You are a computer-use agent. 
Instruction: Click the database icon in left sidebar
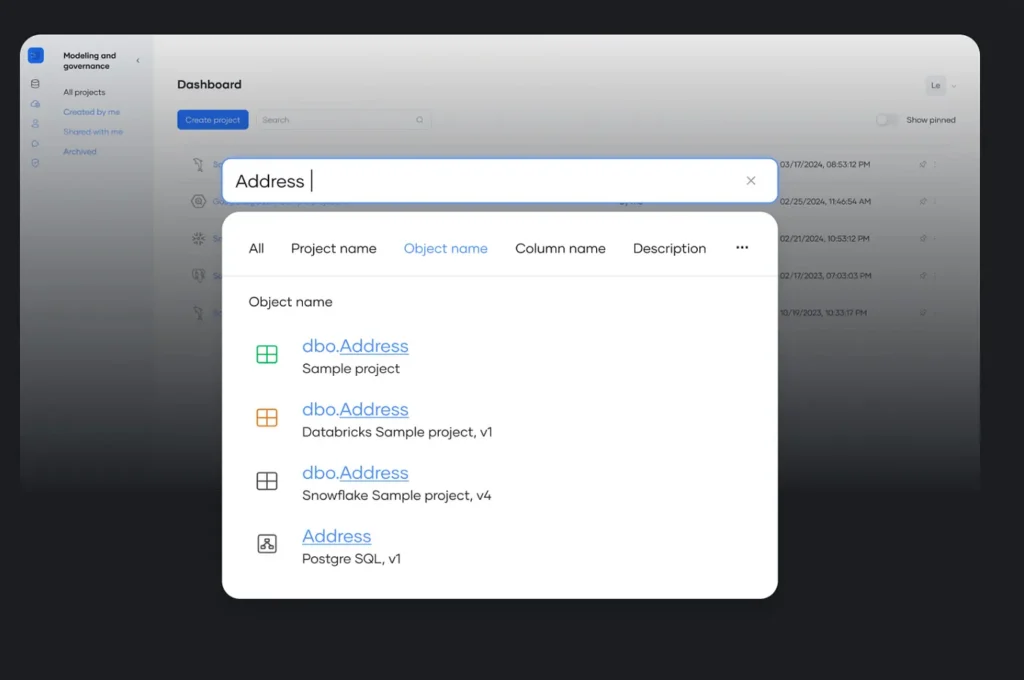click(35, 84)
